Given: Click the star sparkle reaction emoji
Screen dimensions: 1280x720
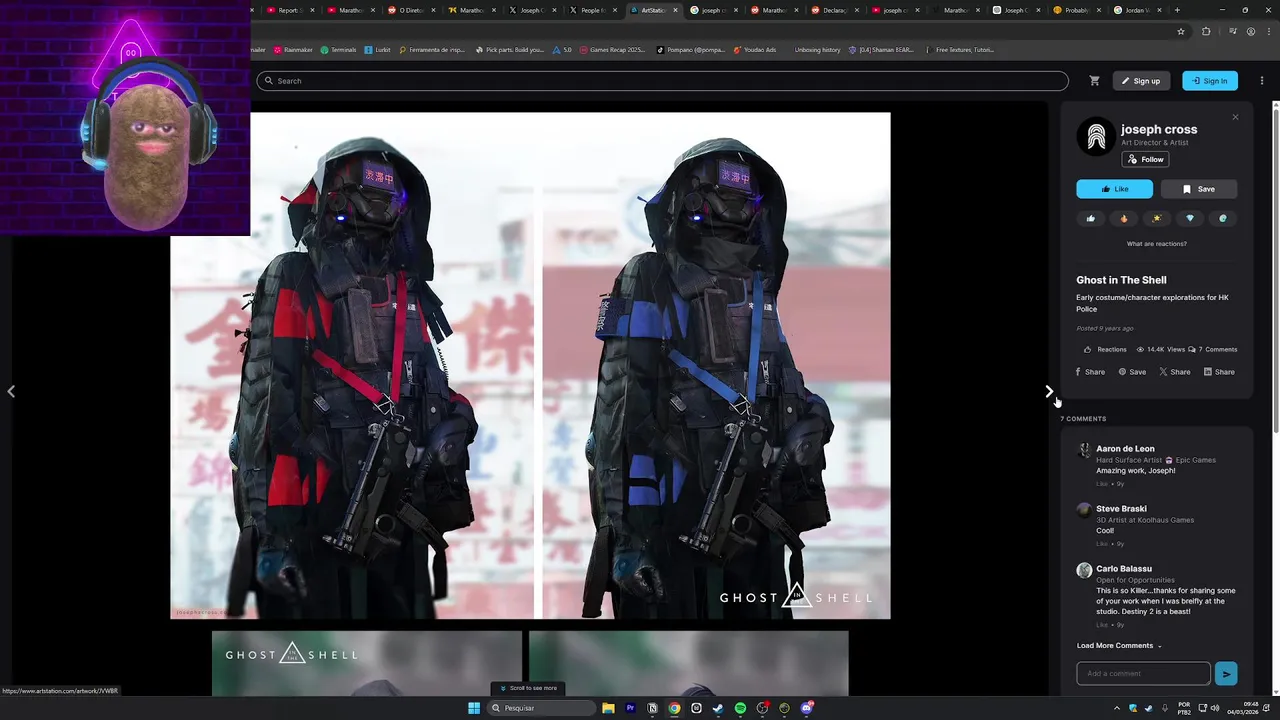Looking at the screenshot, I should pyautogui.click(x=1157, y=218).
